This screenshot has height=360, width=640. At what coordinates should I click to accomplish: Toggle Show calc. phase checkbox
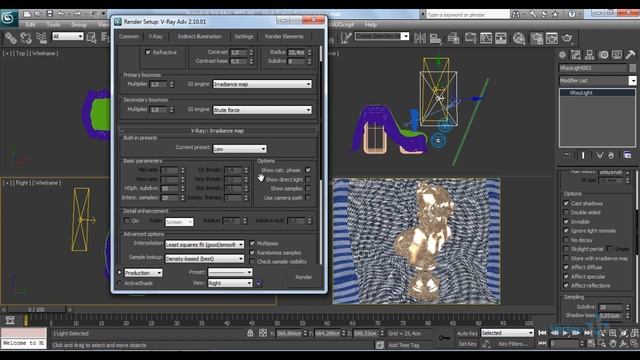308,170
